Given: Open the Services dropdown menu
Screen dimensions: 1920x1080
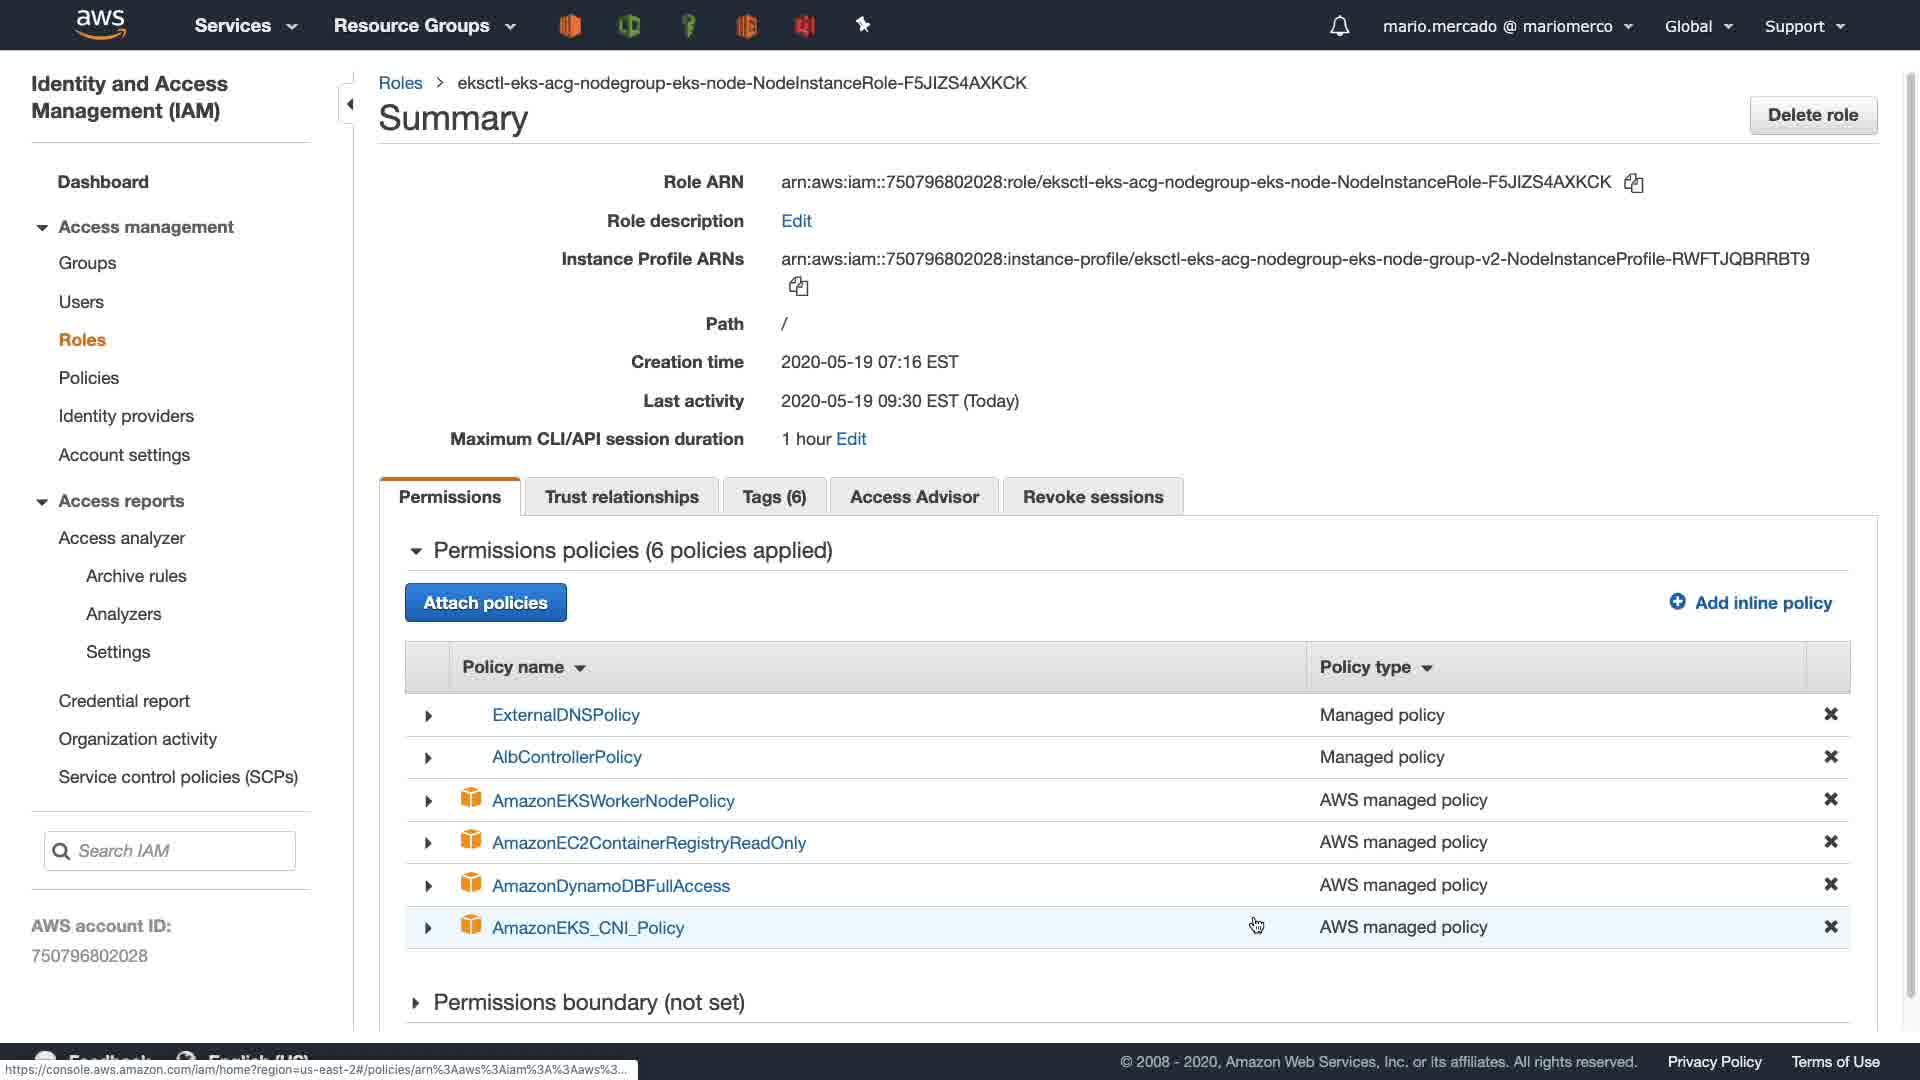Looking at the screenshot, I should pos(246,26).
